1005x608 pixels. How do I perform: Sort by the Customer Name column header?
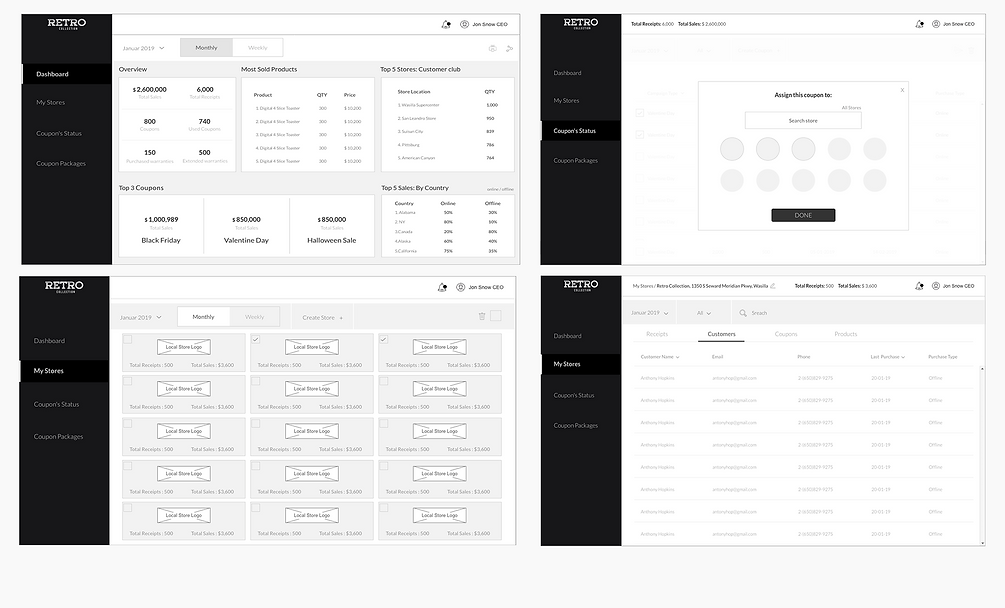tap(660, 356)
